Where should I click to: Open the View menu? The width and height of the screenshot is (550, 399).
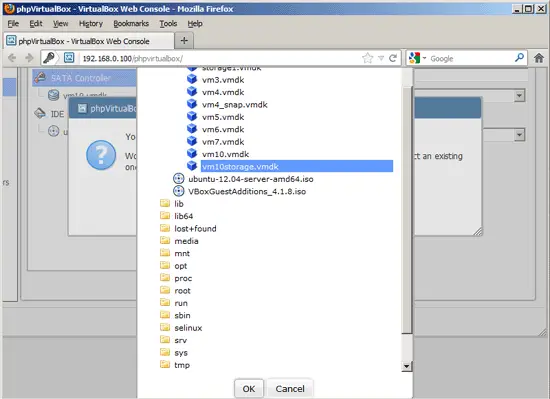[x=60, y=23]
